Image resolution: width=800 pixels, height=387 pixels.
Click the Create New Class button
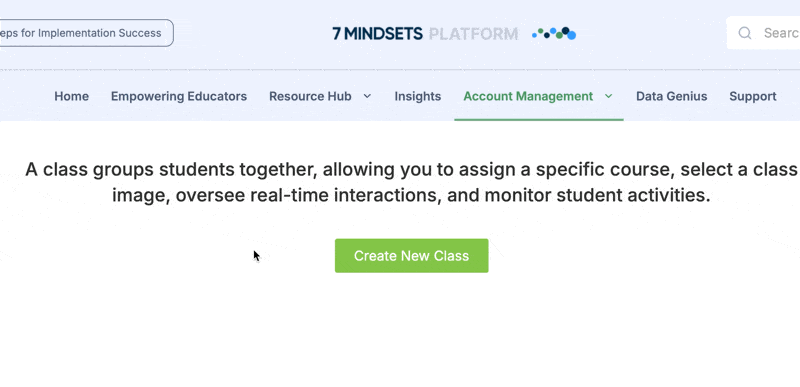click(412, 255)
